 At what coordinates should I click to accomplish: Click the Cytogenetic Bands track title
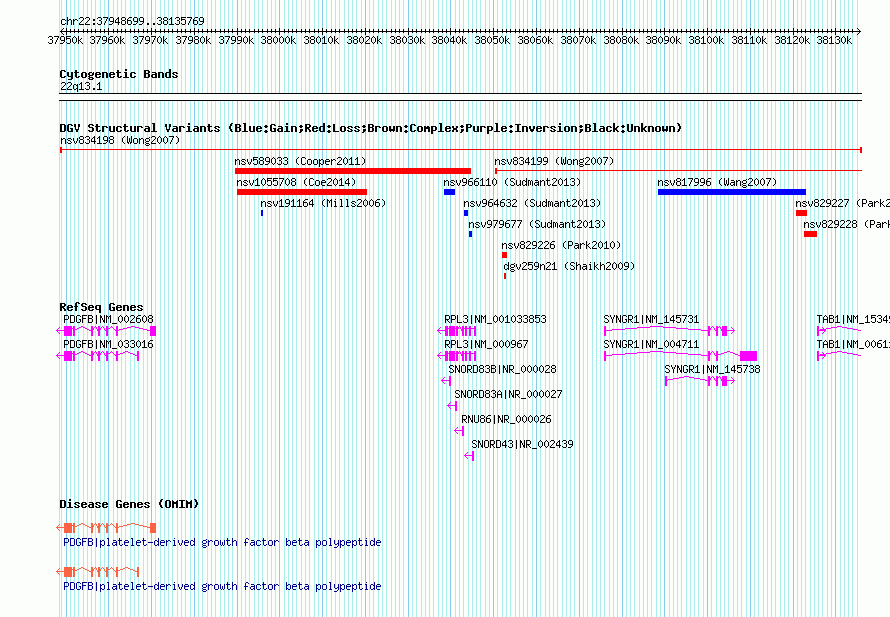(x=119, y=74)
